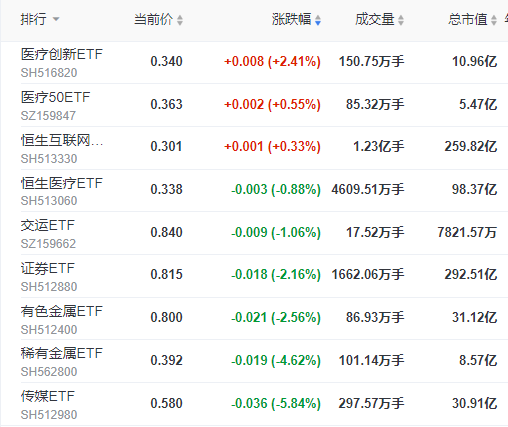Screen dimensions: 508x427
Task: Click market cap 10.96亿
Action: pos(474,61)
